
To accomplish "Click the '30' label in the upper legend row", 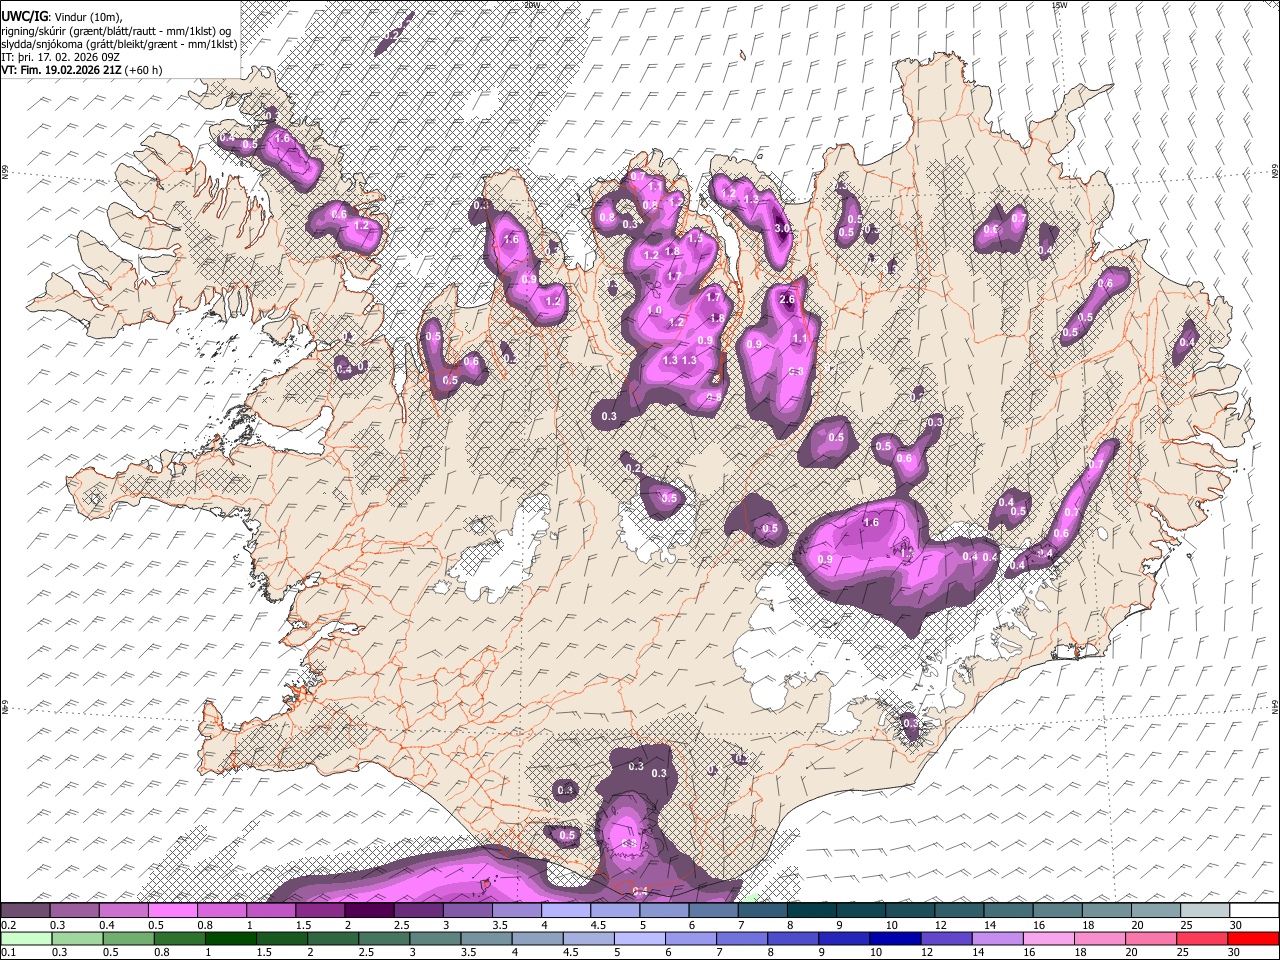I will pos(1235,925).
